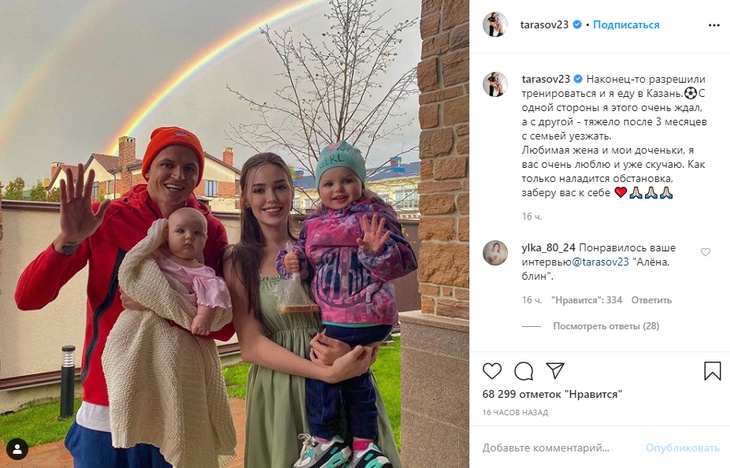Click Подписаться to follow the account
This screenshot has height=468, width=730.
click(626, 25)
